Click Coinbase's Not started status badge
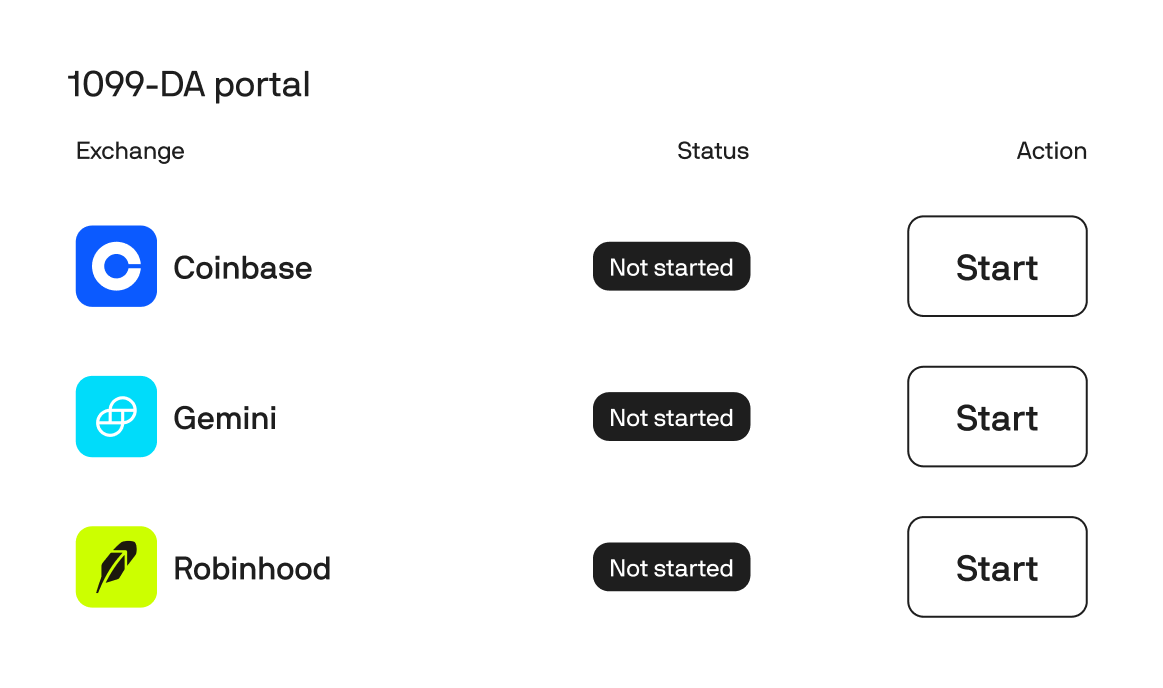The width and height of the screenshot is (1163, 688). point(671,267)
